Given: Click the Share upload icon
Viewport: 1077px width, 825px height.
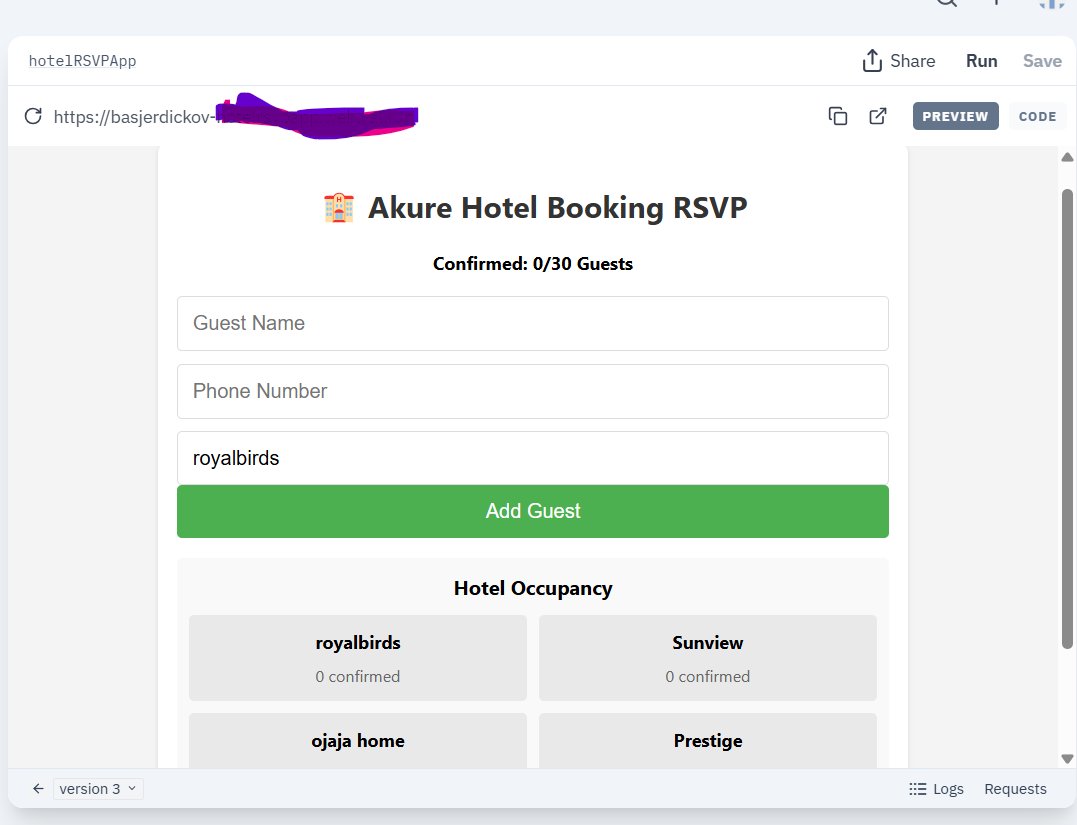Looking at the screenshot, I should [872, 61].
